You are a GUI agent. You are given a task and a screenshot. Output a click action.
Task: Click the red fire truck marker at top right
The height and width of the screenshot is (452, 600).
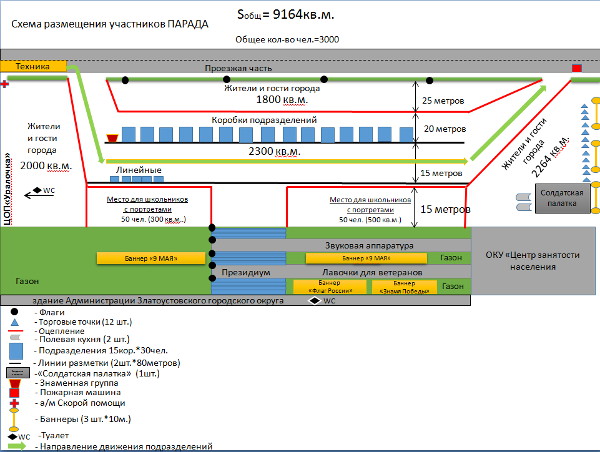(x=576, y=68)
